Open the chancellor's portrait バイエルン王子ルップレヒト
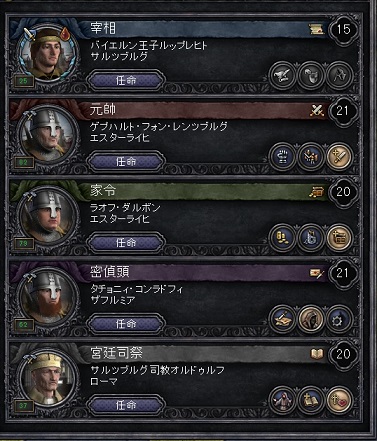This screenshot has height=441, width=377. tap(48, 55)
